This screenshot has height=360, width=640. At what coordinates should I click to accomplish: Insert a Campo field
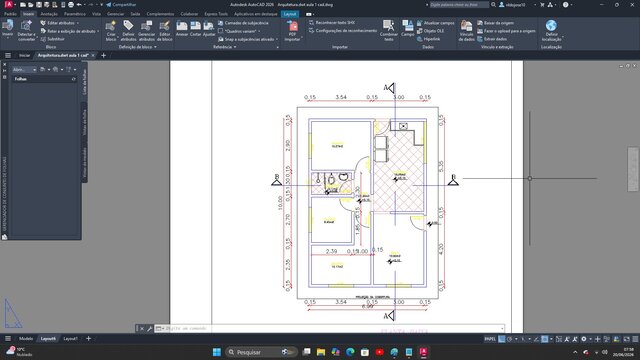click(407, 29)
